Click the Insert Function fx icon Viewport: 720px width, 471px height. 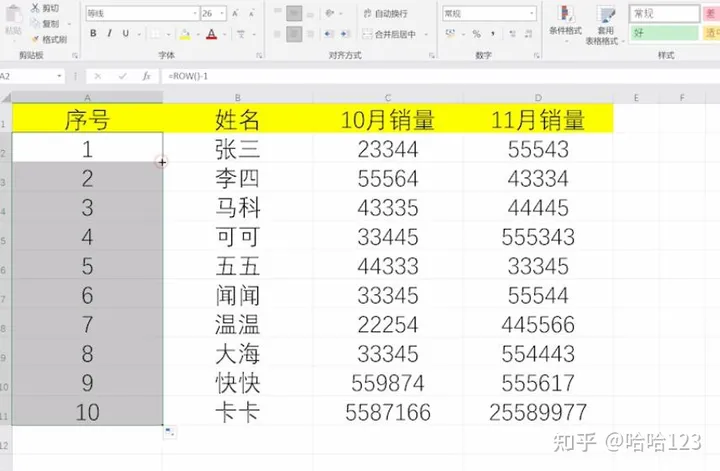pyautogui.click(x=146, y=76)
